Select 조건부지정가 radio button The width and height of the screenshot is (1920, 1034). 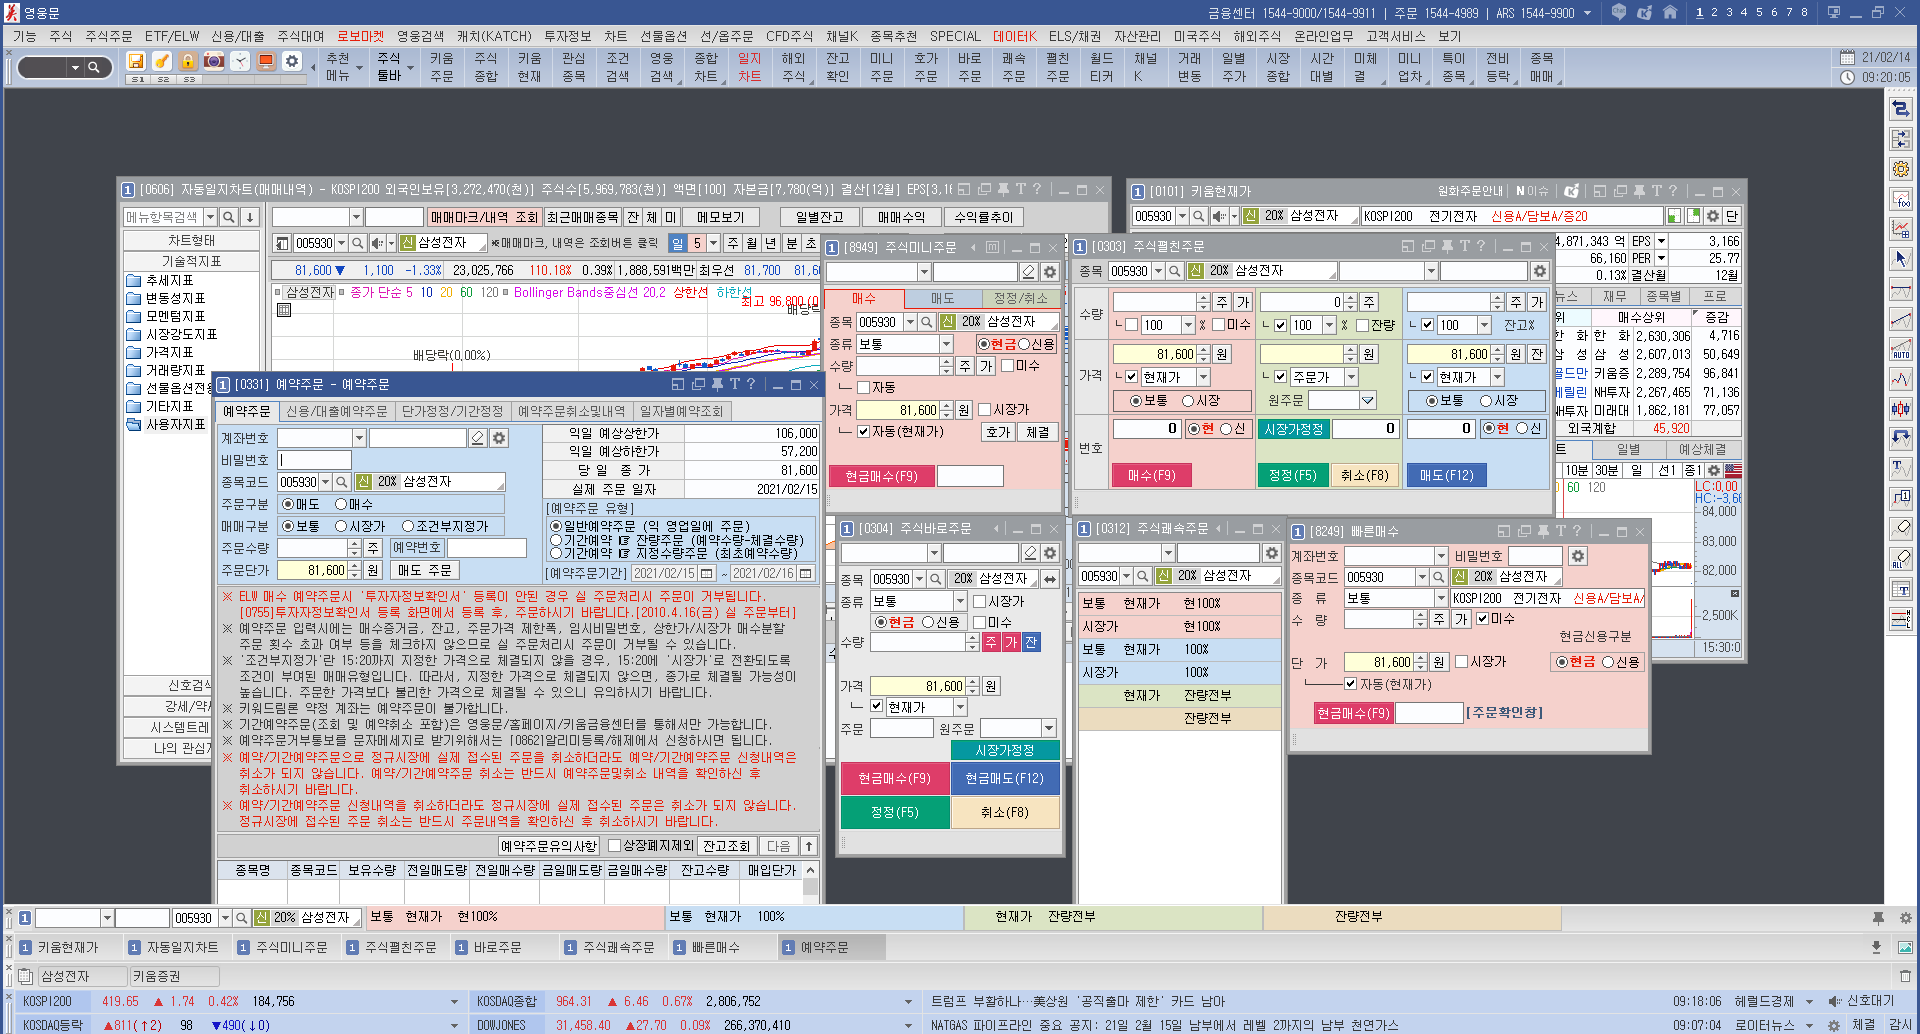pos(408,526)
